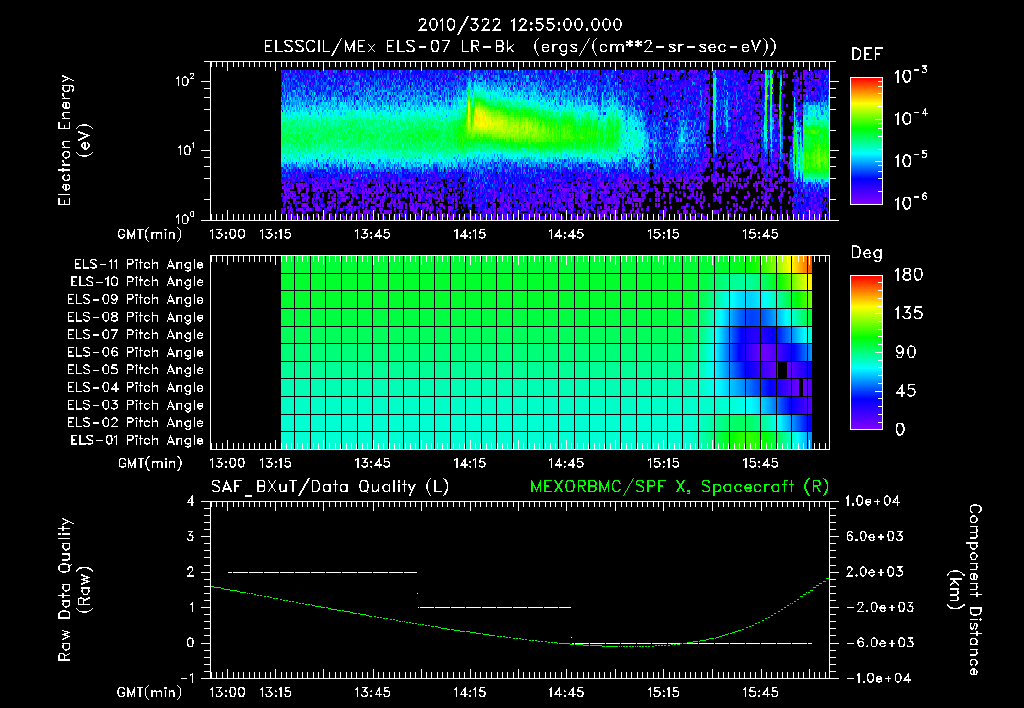Click the green MEXORBMC/SPF X, Spacecraft (R) legend
Screen dimensions: 1024x708
[679, 487]
